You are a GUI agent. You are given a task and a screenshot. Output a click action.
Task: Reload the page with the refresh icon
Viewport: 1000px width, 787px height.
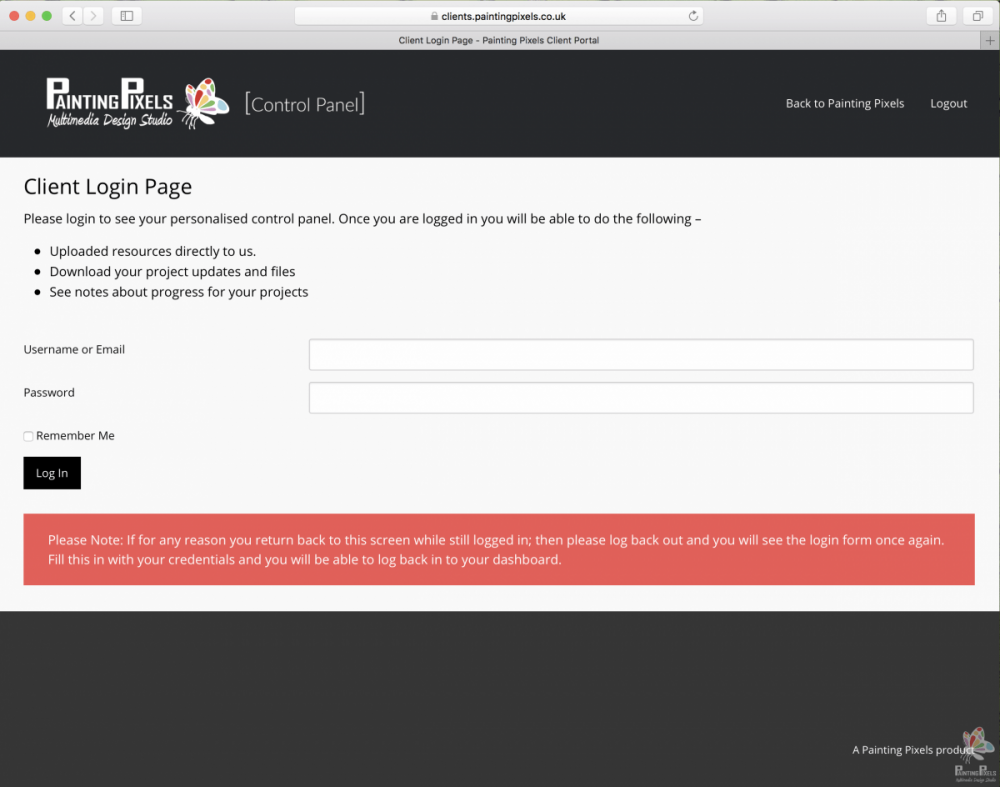tap(693, 16)
